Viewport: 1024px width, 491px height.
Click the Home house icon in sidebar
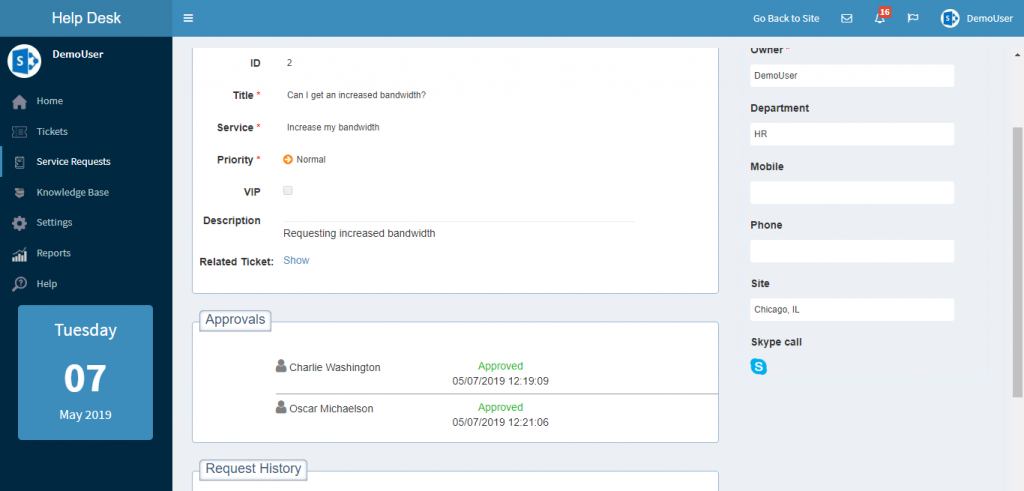[20, 102]
